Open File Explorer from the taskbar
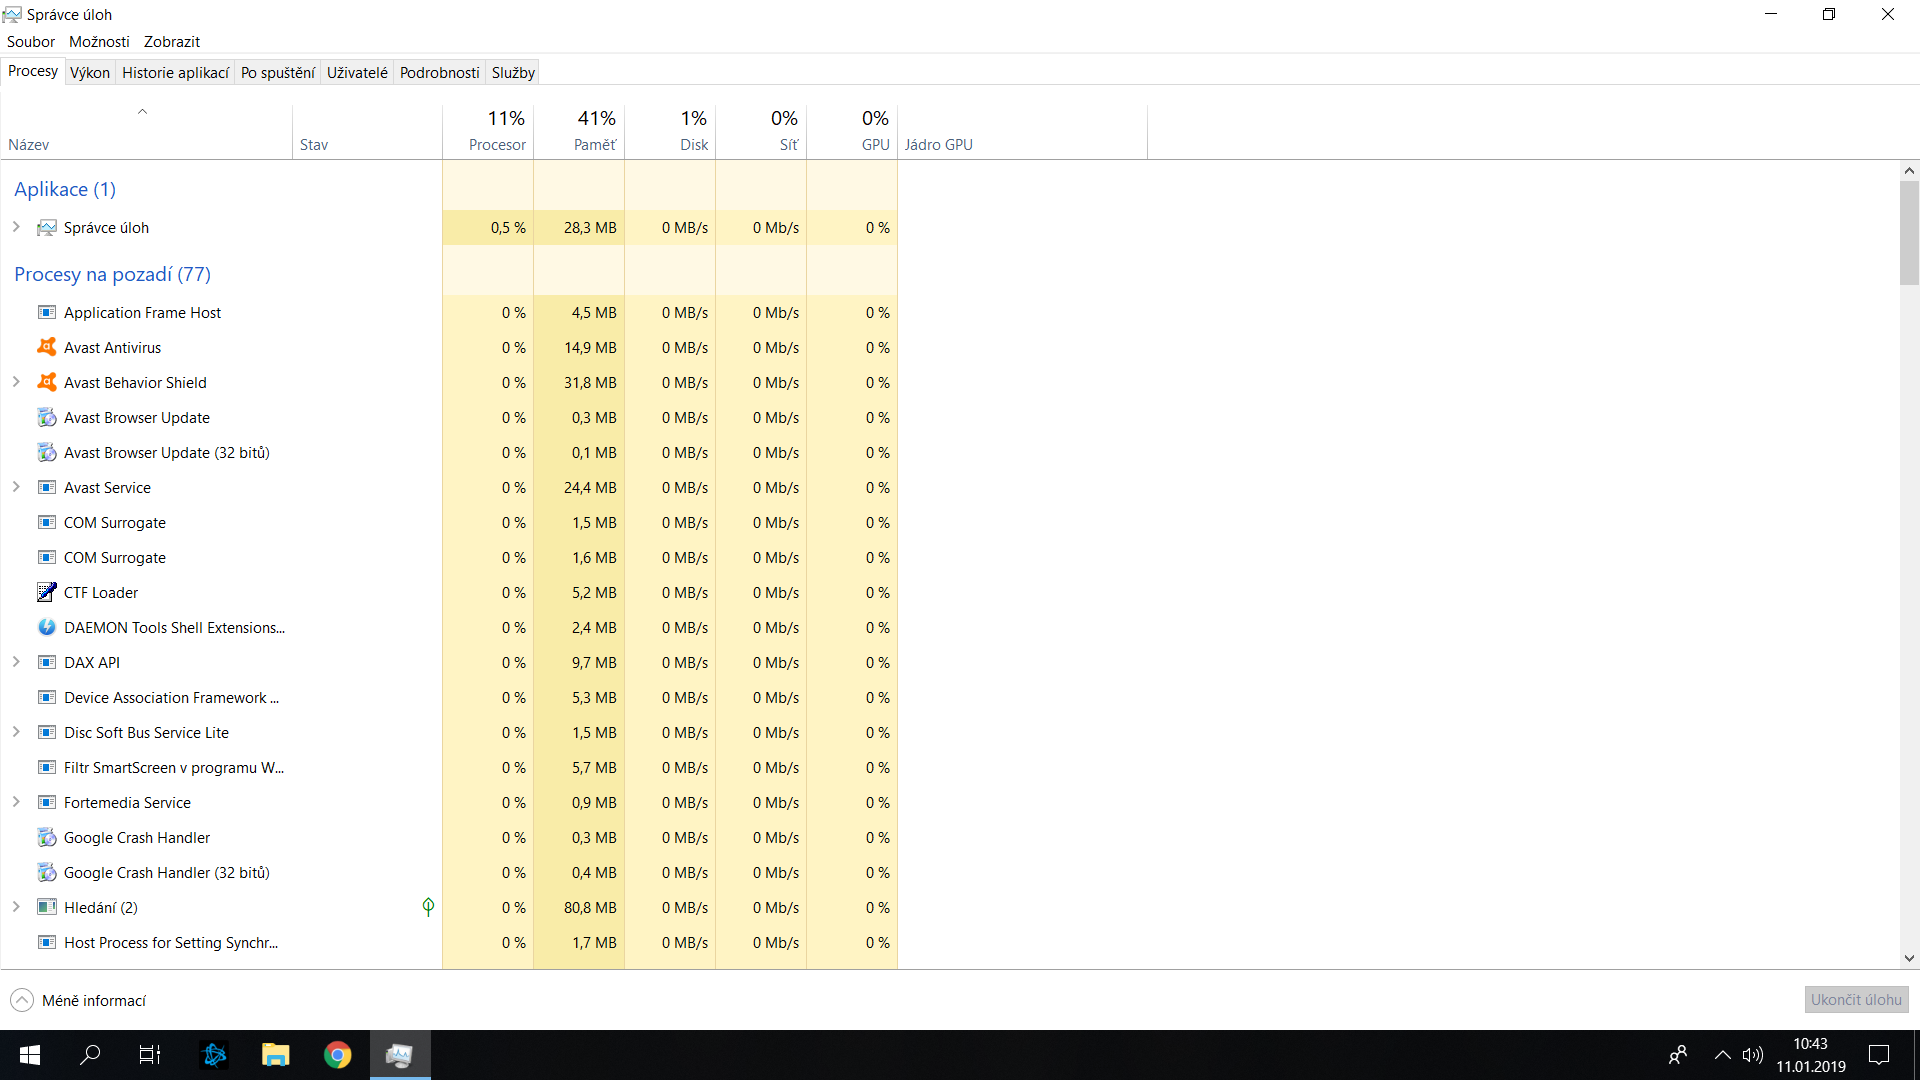Image resolution: width=1920 pixels, height=1080 pixels. click(x=276, y=1055)
